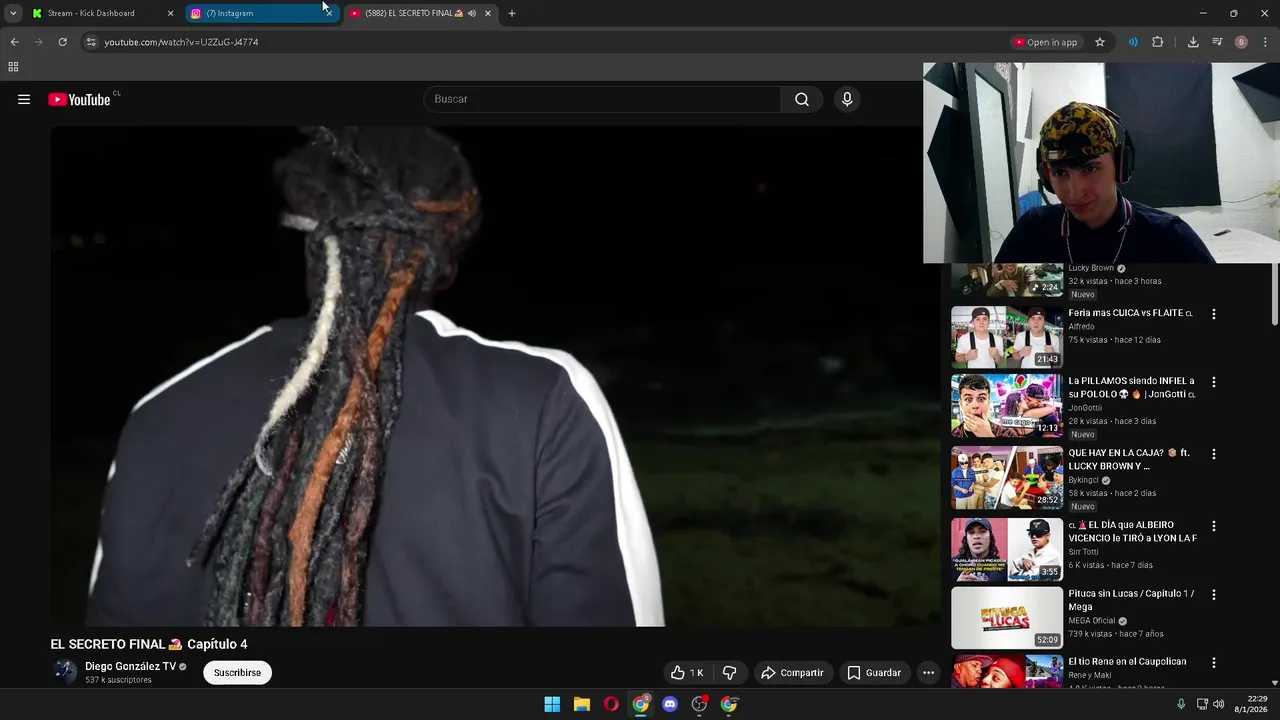Click the search magnifier button
The width and height of the screenshot is (1280, 720).
[802, 99]
